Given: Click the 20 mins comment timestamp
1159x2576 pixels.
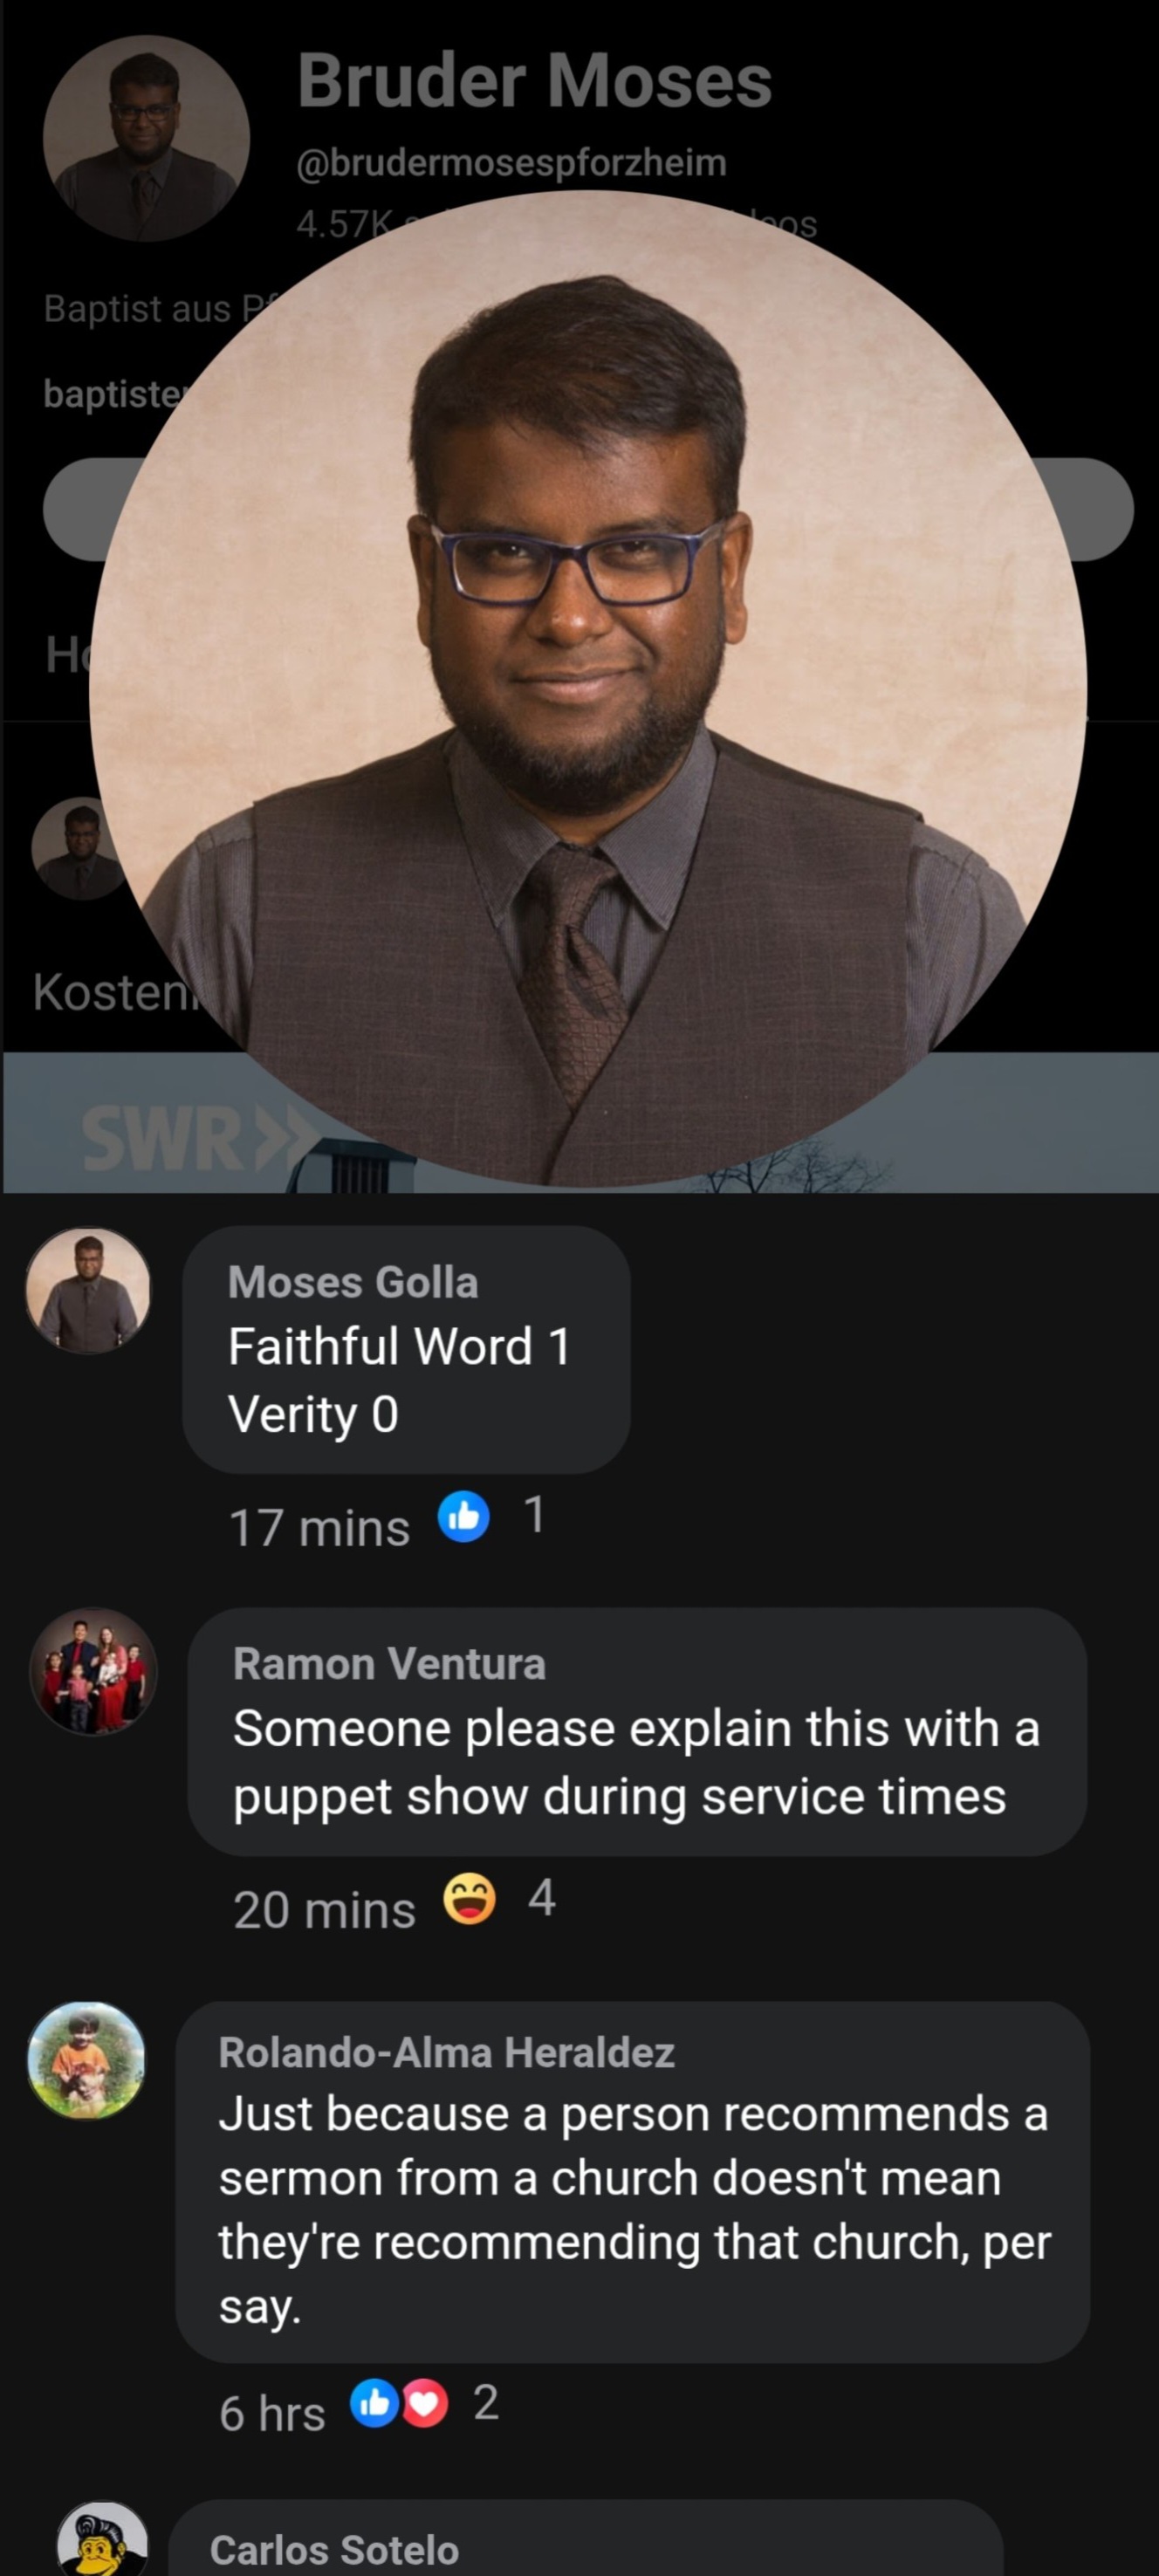Looking at the screenshot, I should (324, 1909).
